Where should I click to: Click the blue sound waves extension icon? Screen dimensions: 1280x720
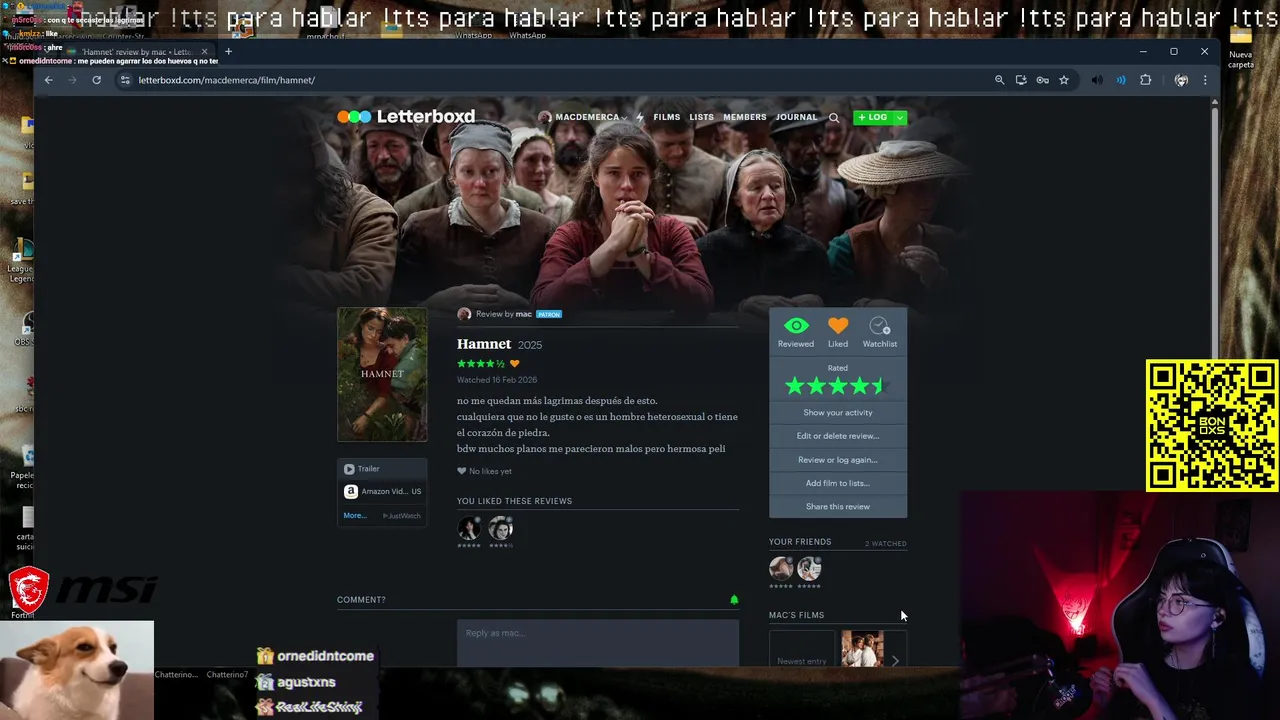1121,80
